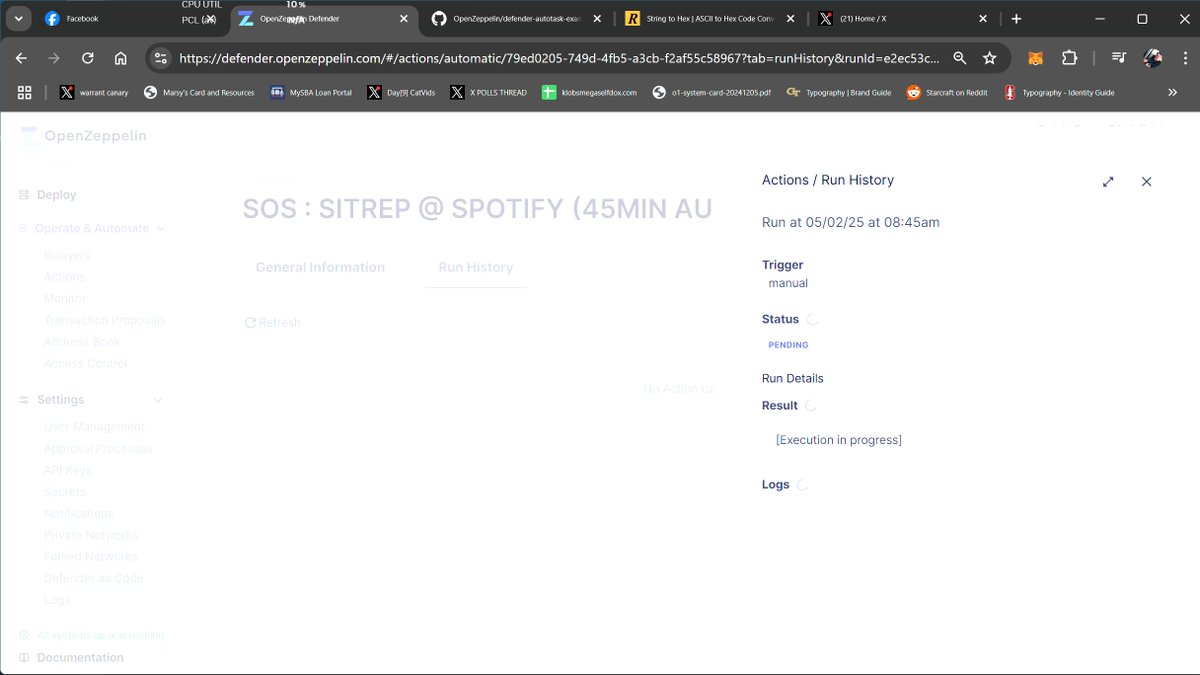Open API Keys settings
Viewport: 1200px width, 675px height.
[67, 470]
